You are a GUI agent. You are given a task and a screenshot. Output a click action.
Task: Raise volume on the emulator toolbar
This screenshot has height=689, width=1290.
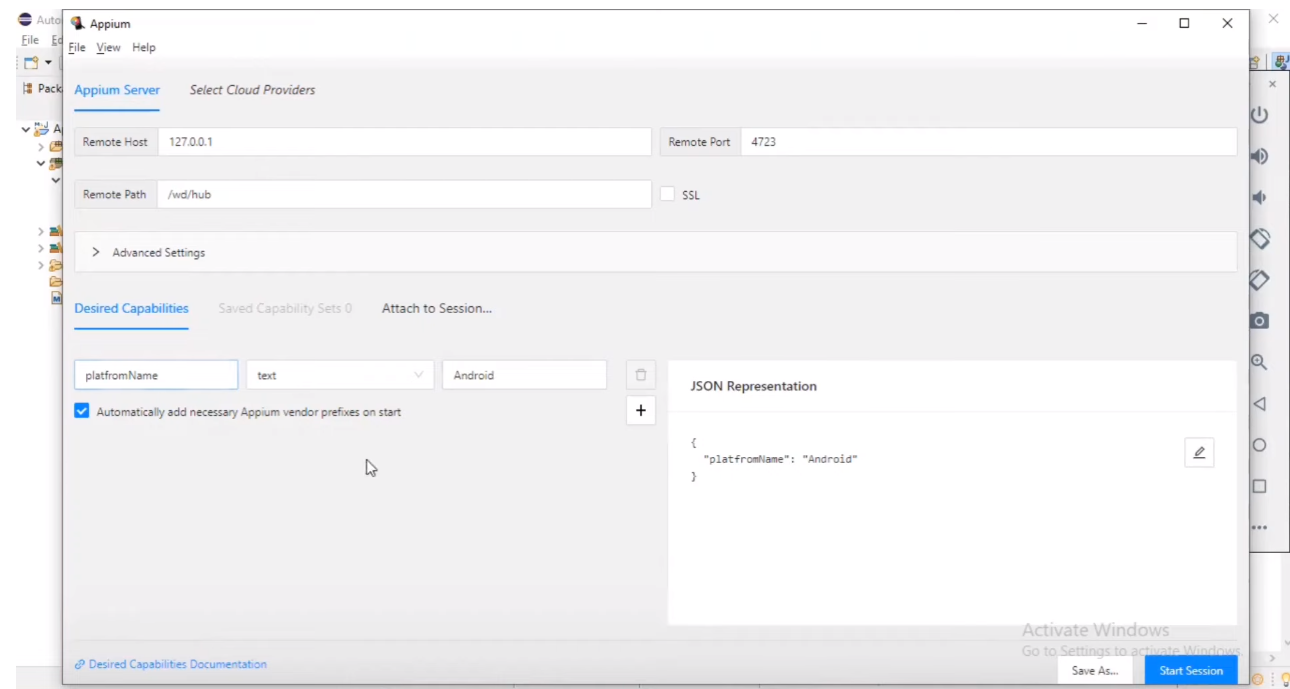coord(1260,156)
